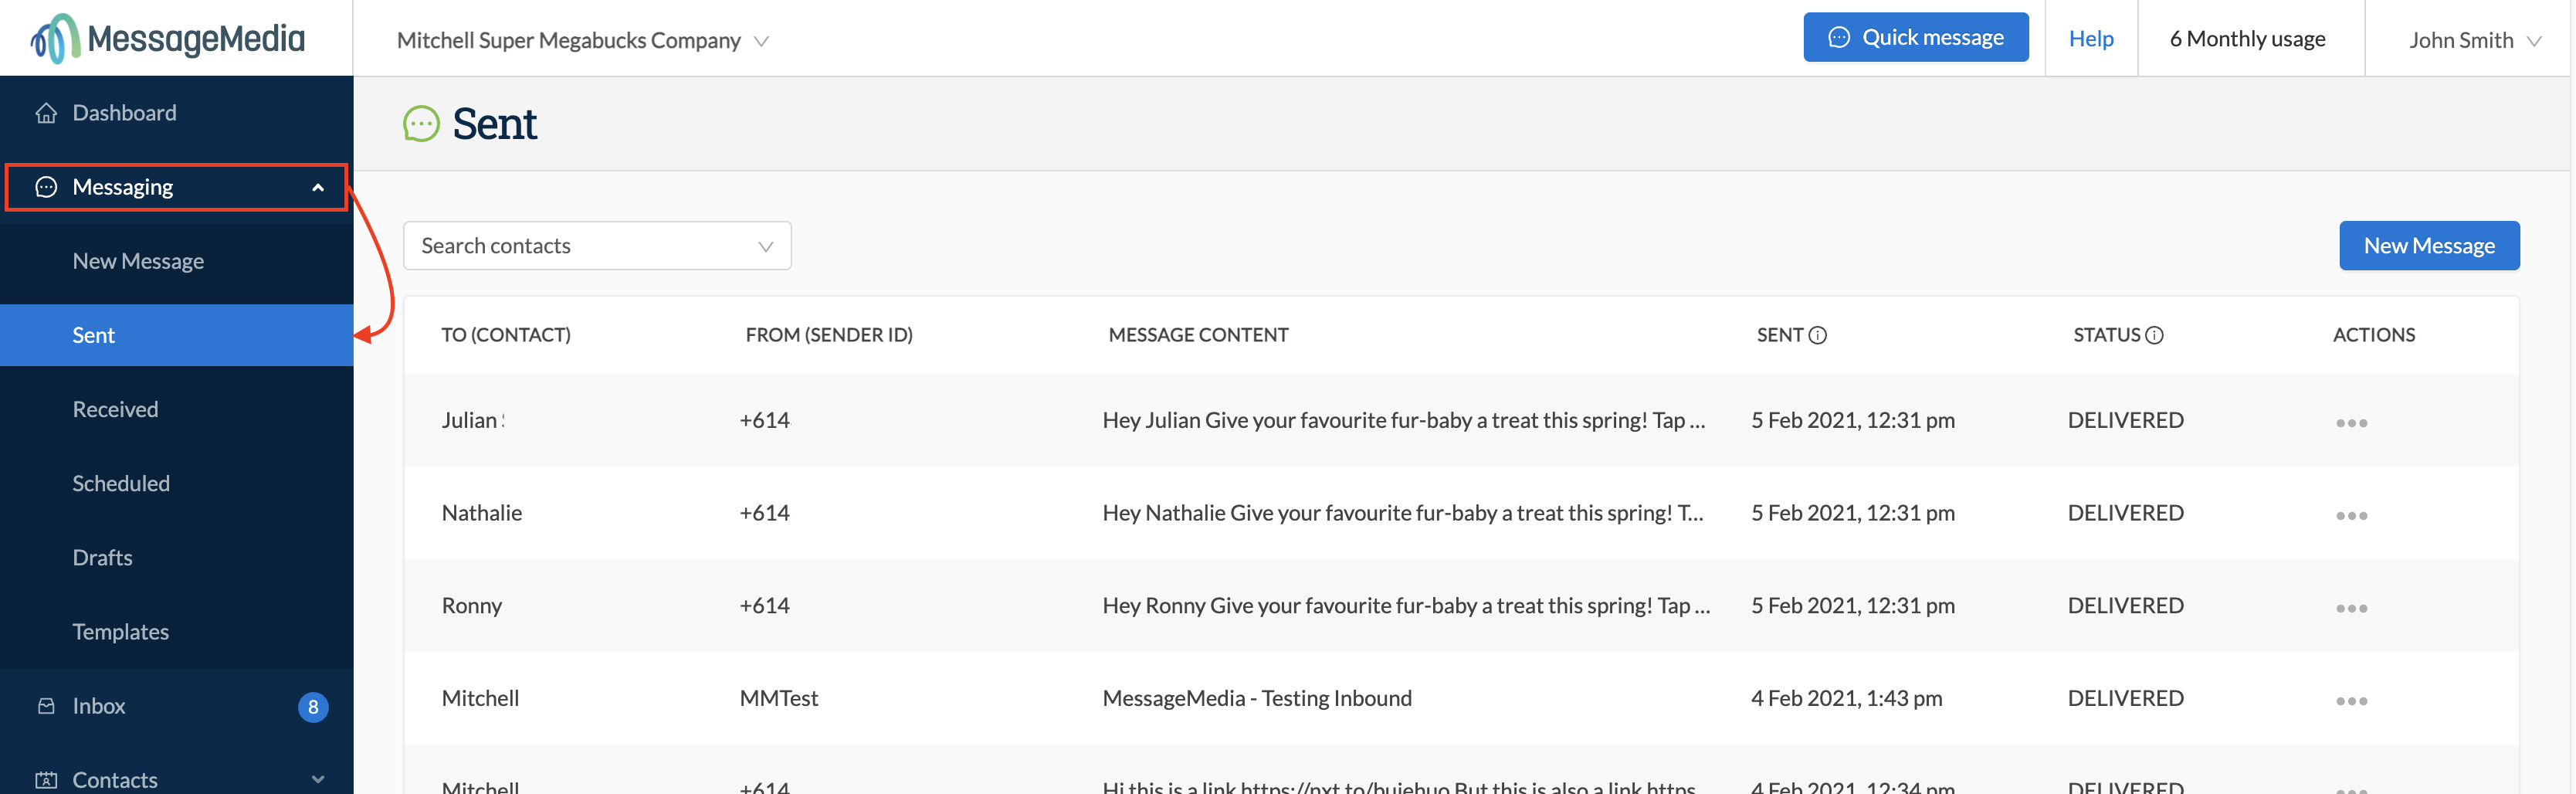Select Sent in sidebar
The image size is (2576, 794).
pos(177,335)
